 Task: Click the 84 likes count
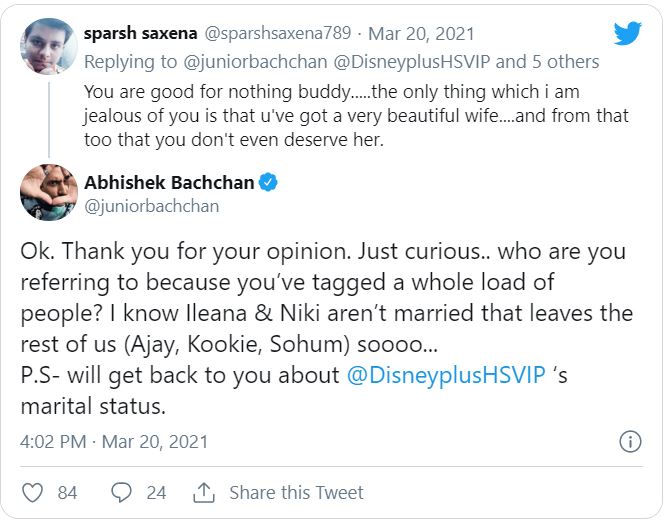pos(67,492)
